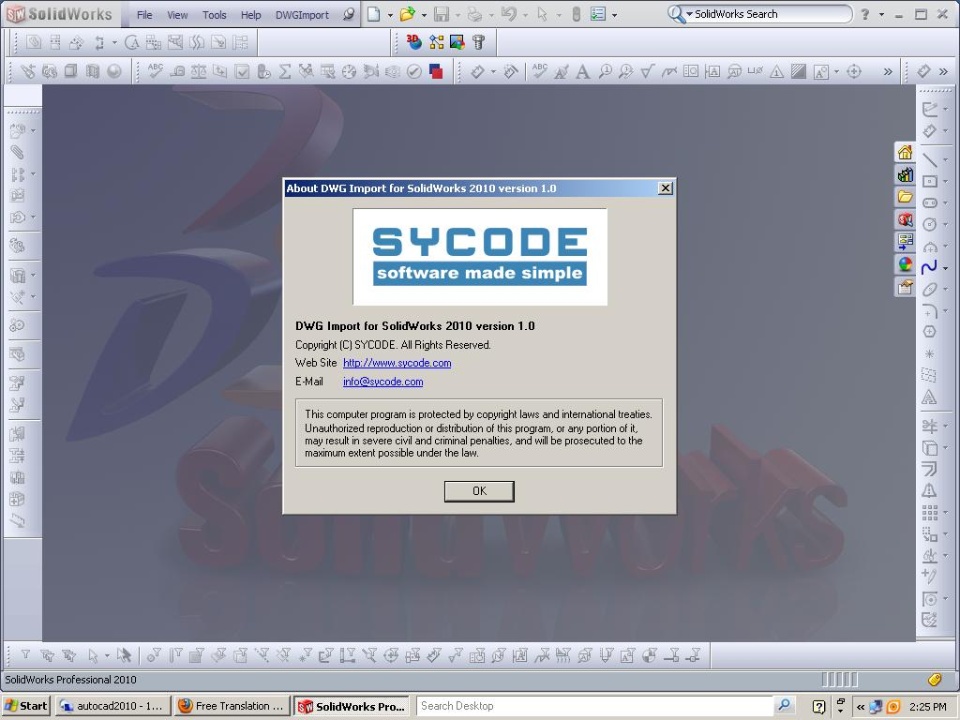Click the Search Desktop input field
This screenshot has width=960, height=720.
[596, 705]
